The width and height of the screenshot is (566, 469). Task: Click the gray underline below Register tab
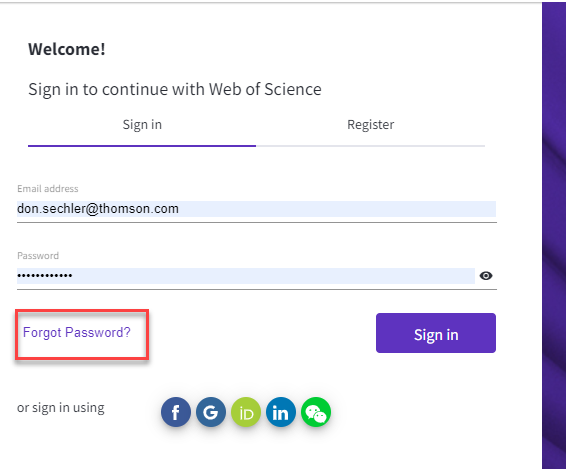(370, 146)
